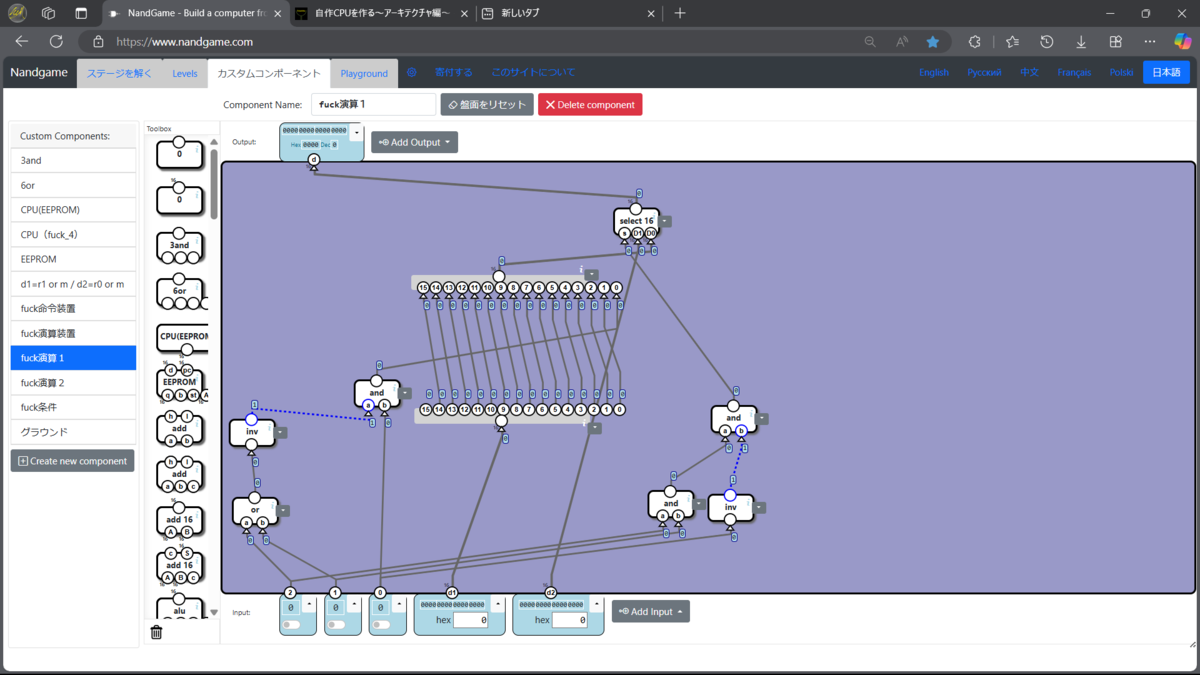Open the caret menu on the d1 input box
This screenshot has height=675, width=1200.
point(498,604)
